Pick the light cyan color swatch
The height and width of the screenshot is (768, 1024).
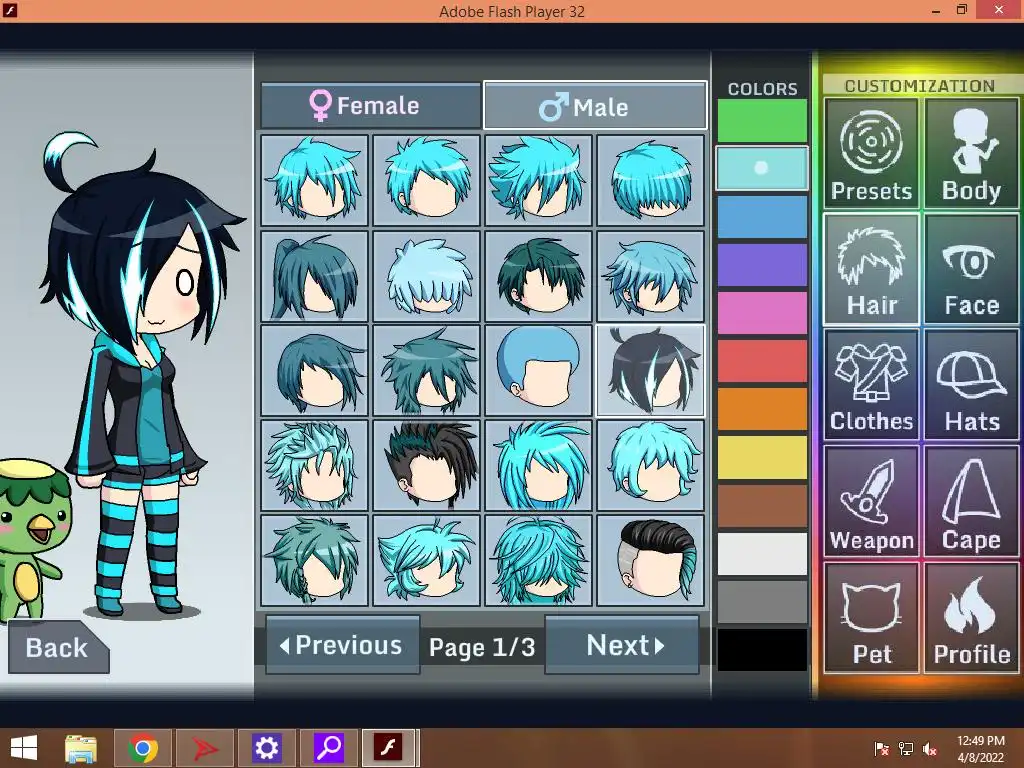point(762,168)
